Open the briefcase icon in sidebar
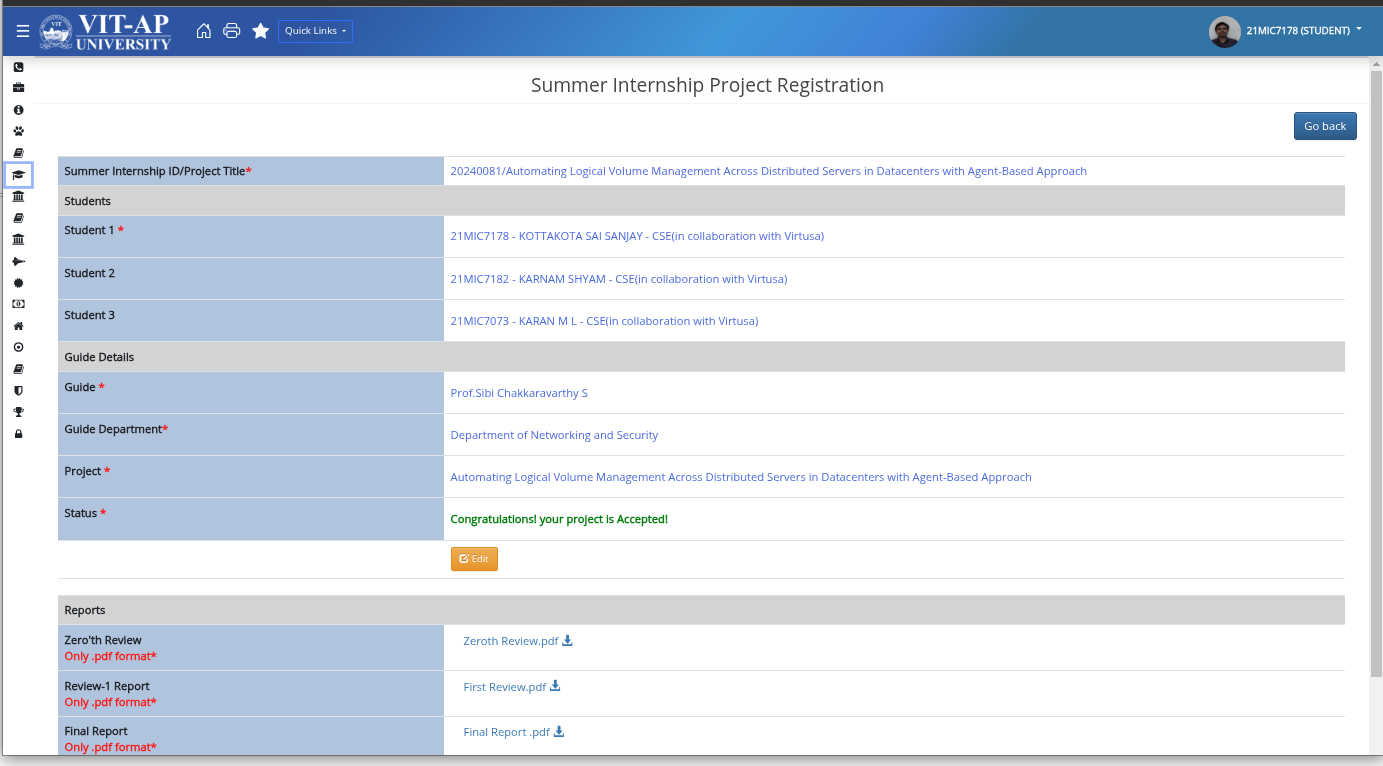The height and width of the screenshot is (766, 1383). [18, 88]
